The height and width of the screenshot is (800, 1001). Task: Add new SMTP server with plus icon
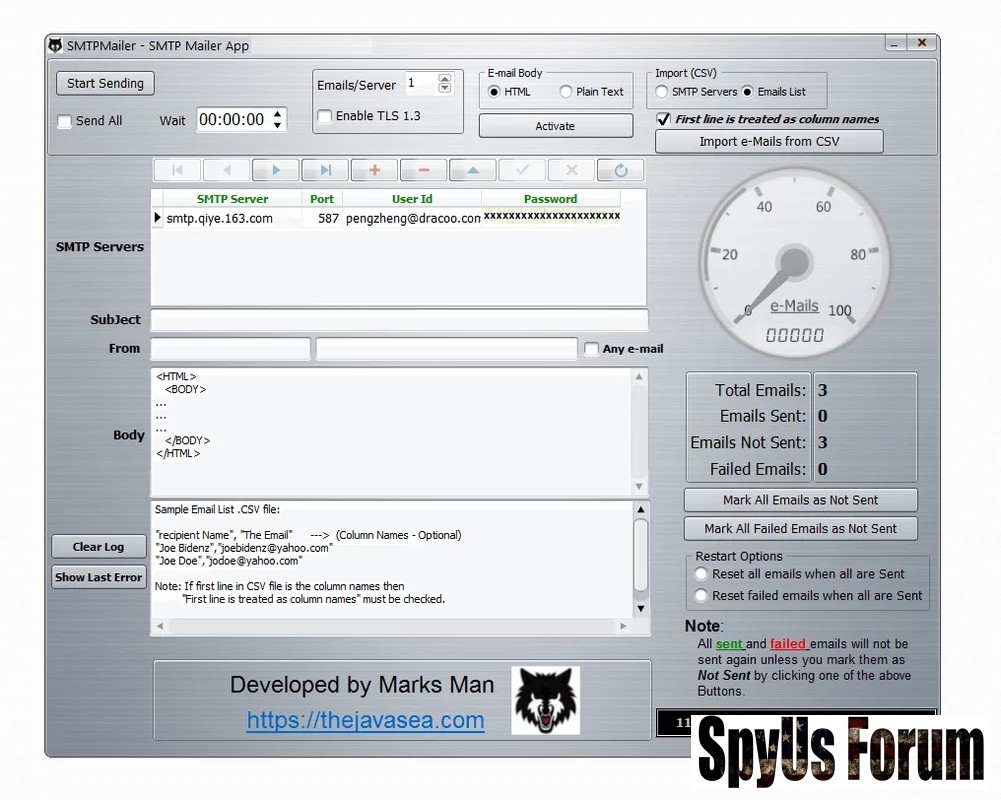(x=374, y=170)
